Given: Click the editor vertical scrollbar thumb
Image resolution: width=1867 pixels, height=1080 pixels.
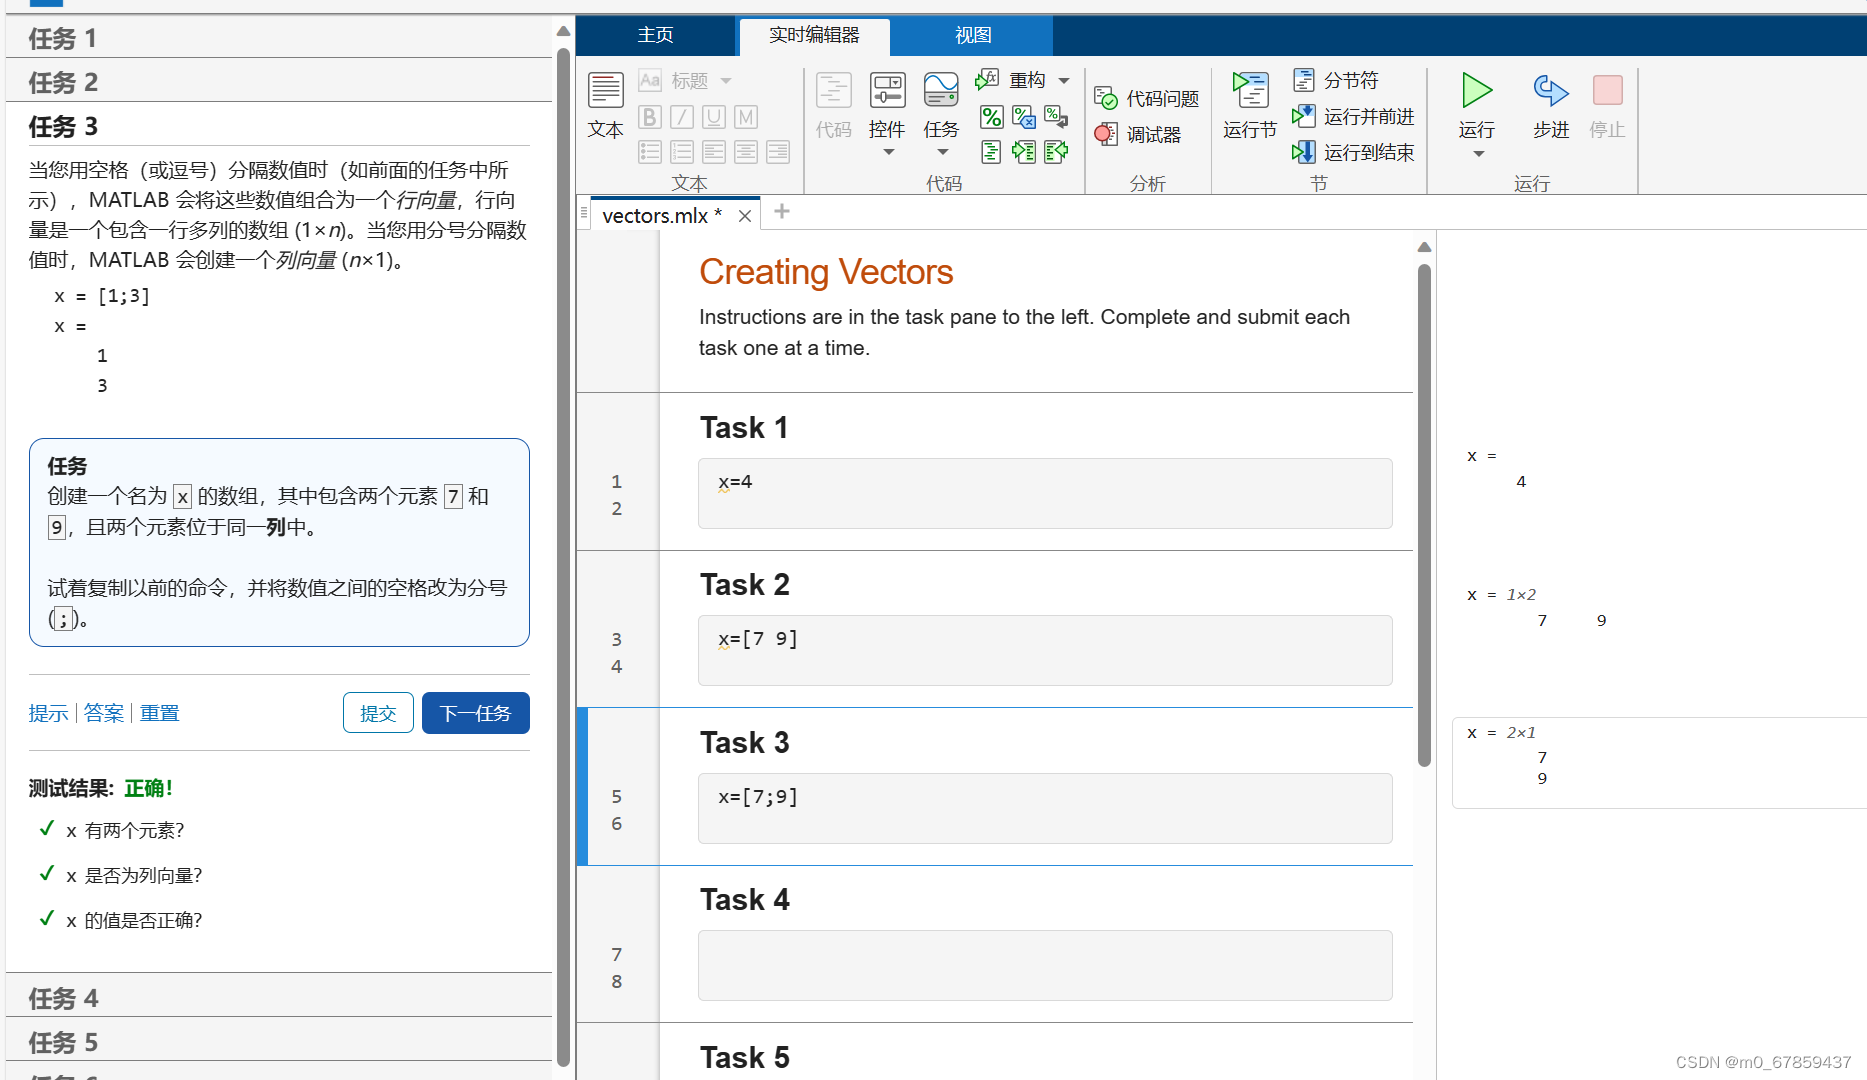Looking at the screenshot, I should 1424,515.
